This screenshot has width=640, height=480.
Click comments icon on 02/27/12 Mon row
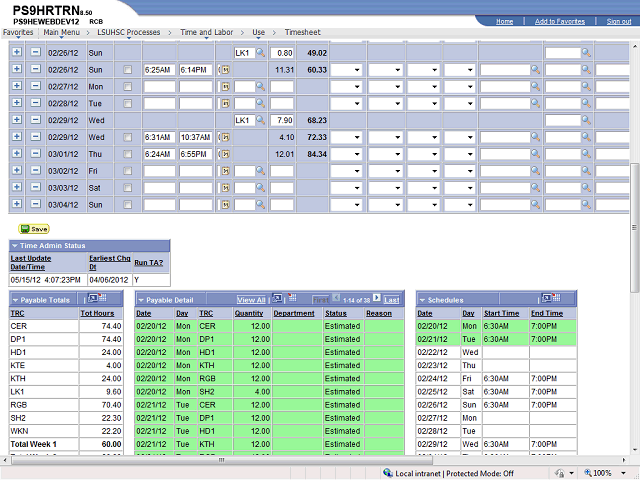tap(225, 87)
